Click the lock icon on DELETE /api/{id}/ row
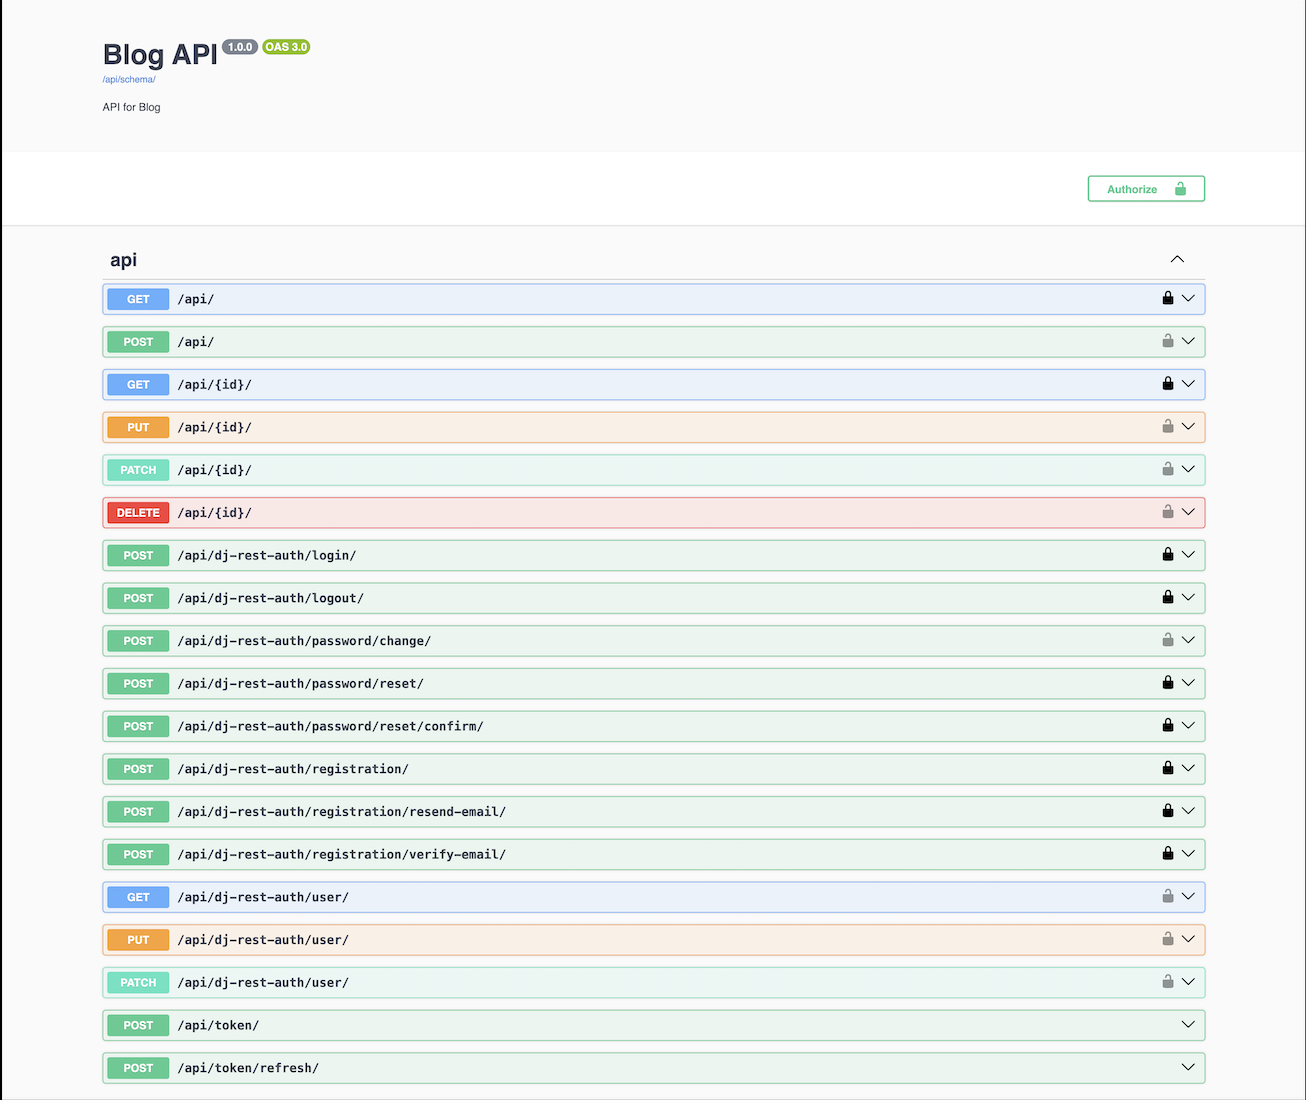 tap(1167, 512)
